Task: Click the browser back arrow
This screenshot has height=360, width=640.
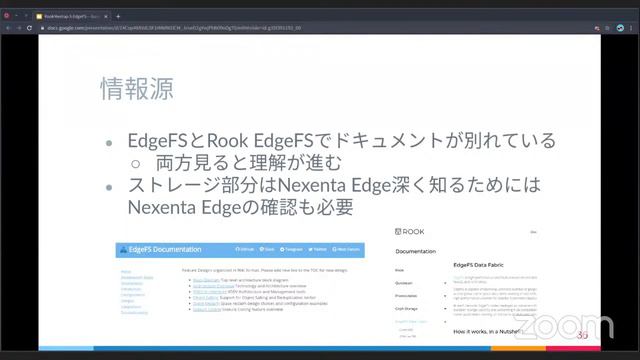Action: click(x=8, y=28)
